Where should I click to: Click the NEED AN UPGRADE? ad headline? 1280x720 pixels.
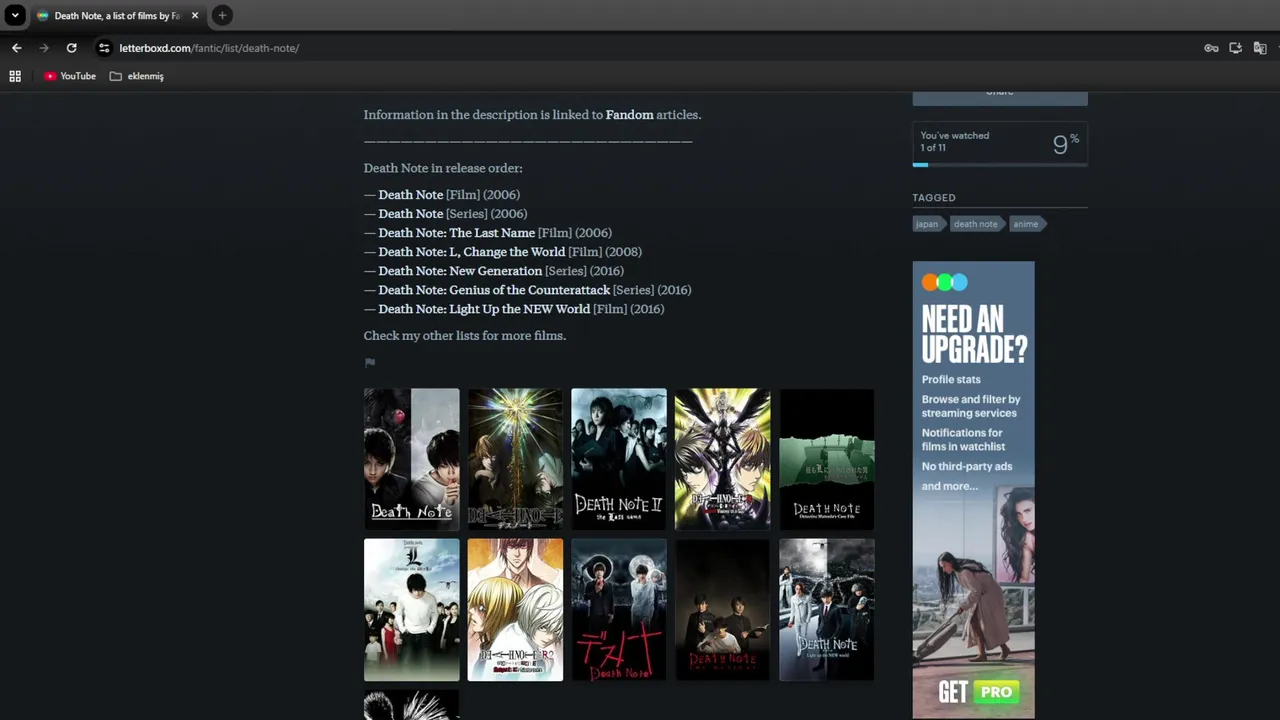pos(974,334)
